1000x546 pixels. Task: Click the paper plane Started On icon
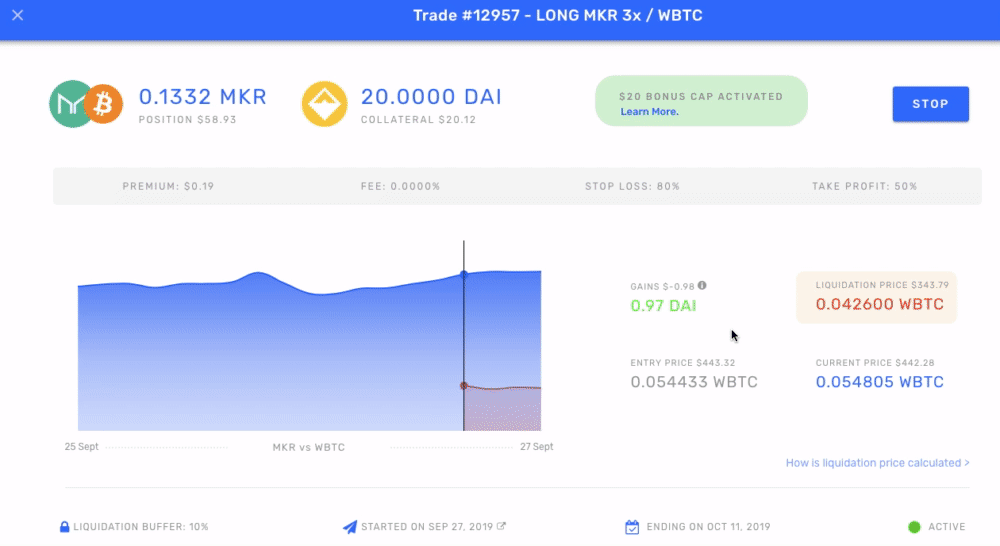(x=350, y=527)
